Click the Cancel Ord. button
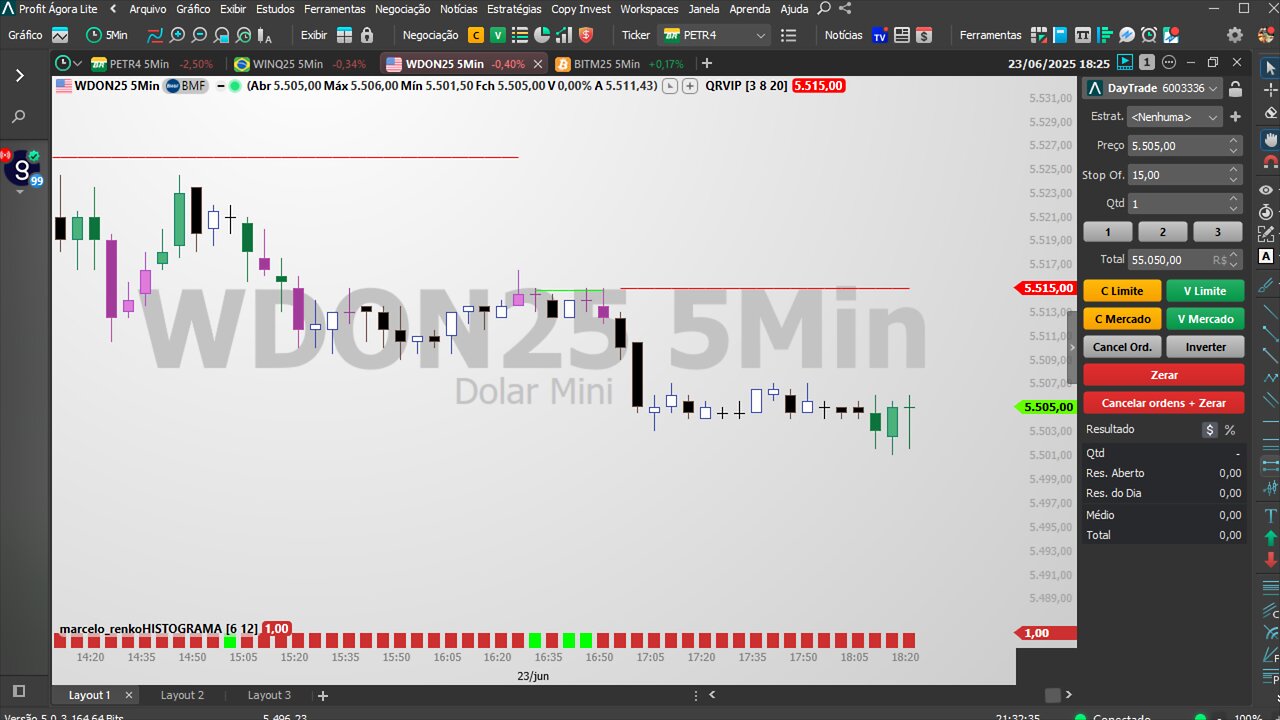The height and width of the screenshot is (720, 1280). [x=1122, y=347]
